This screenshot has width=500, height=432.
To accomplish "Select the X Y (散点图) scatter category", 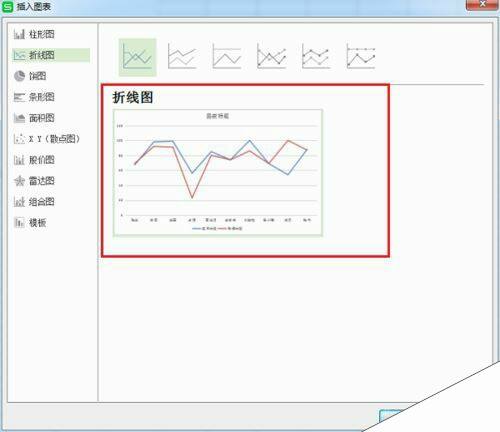I will click(47, 139).
